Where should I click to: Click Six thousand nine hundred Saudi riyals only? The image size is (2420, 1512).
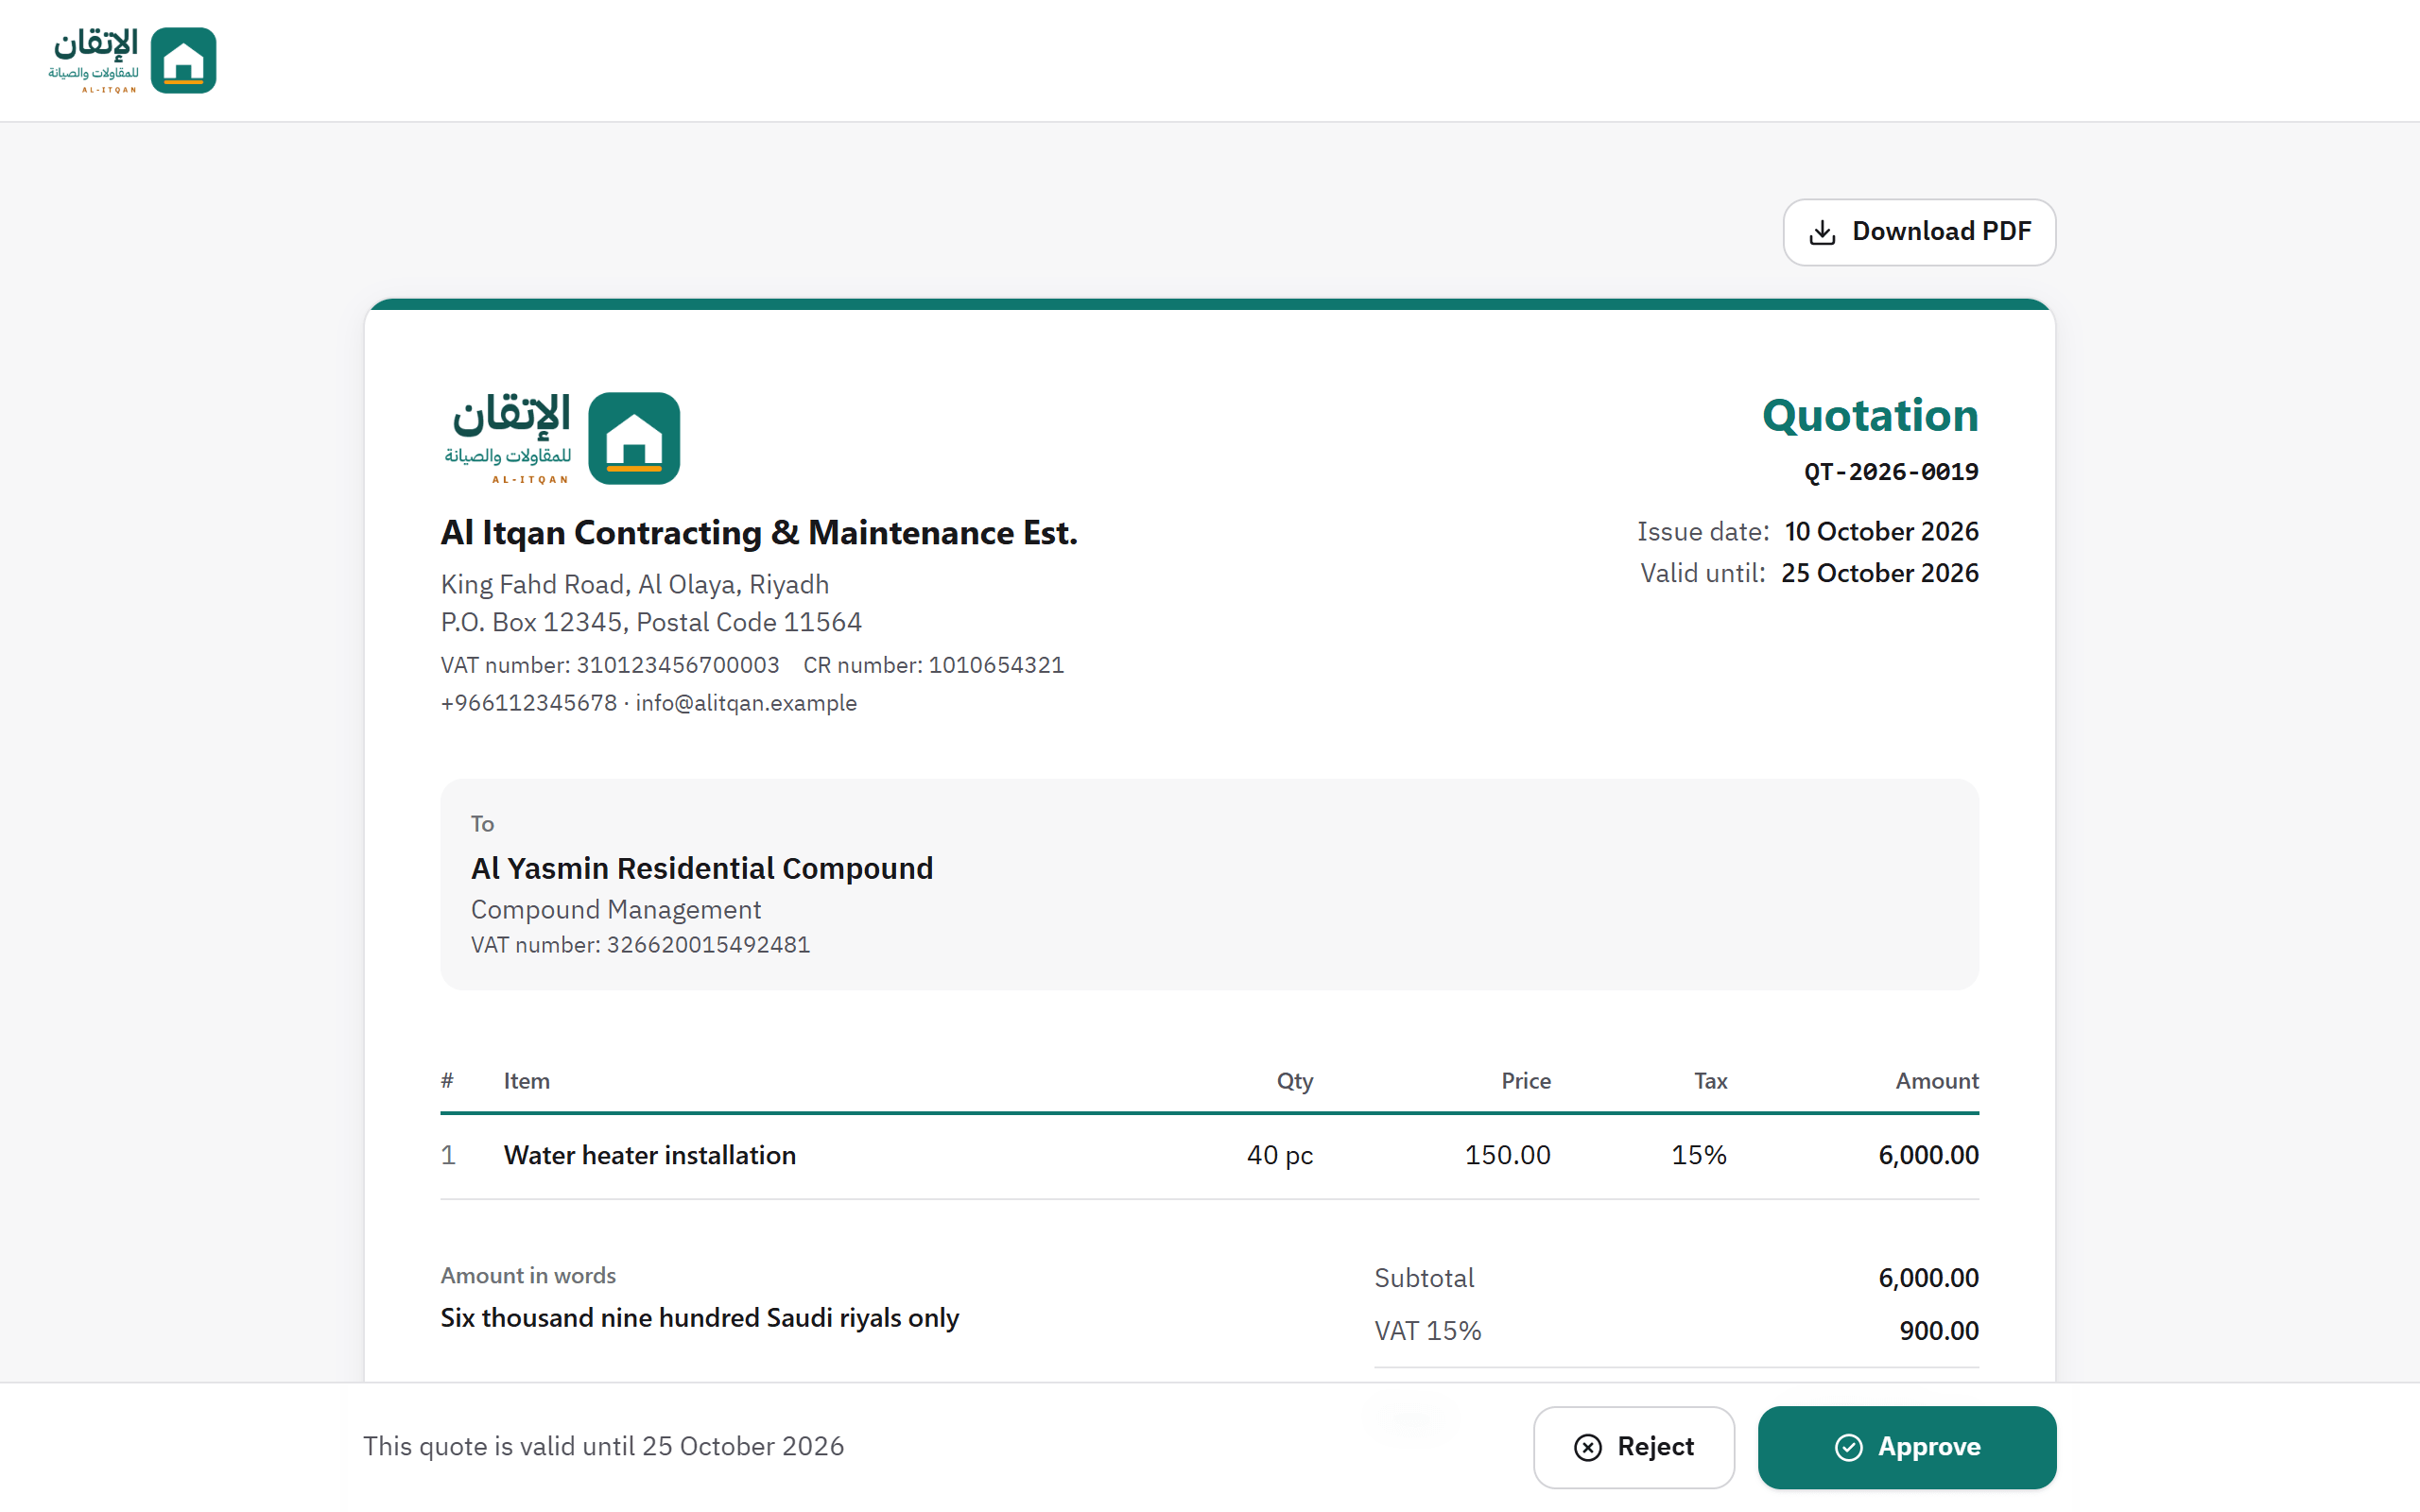(700, 1318)
